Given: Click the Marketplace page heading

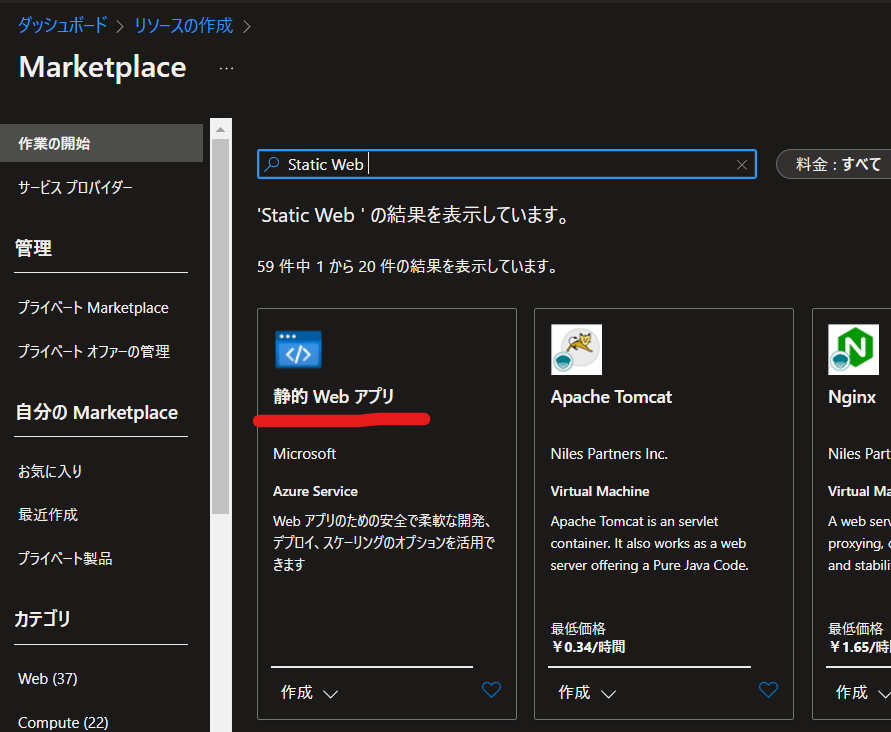Looking at the screenshot, I should (x=102, y=67).
